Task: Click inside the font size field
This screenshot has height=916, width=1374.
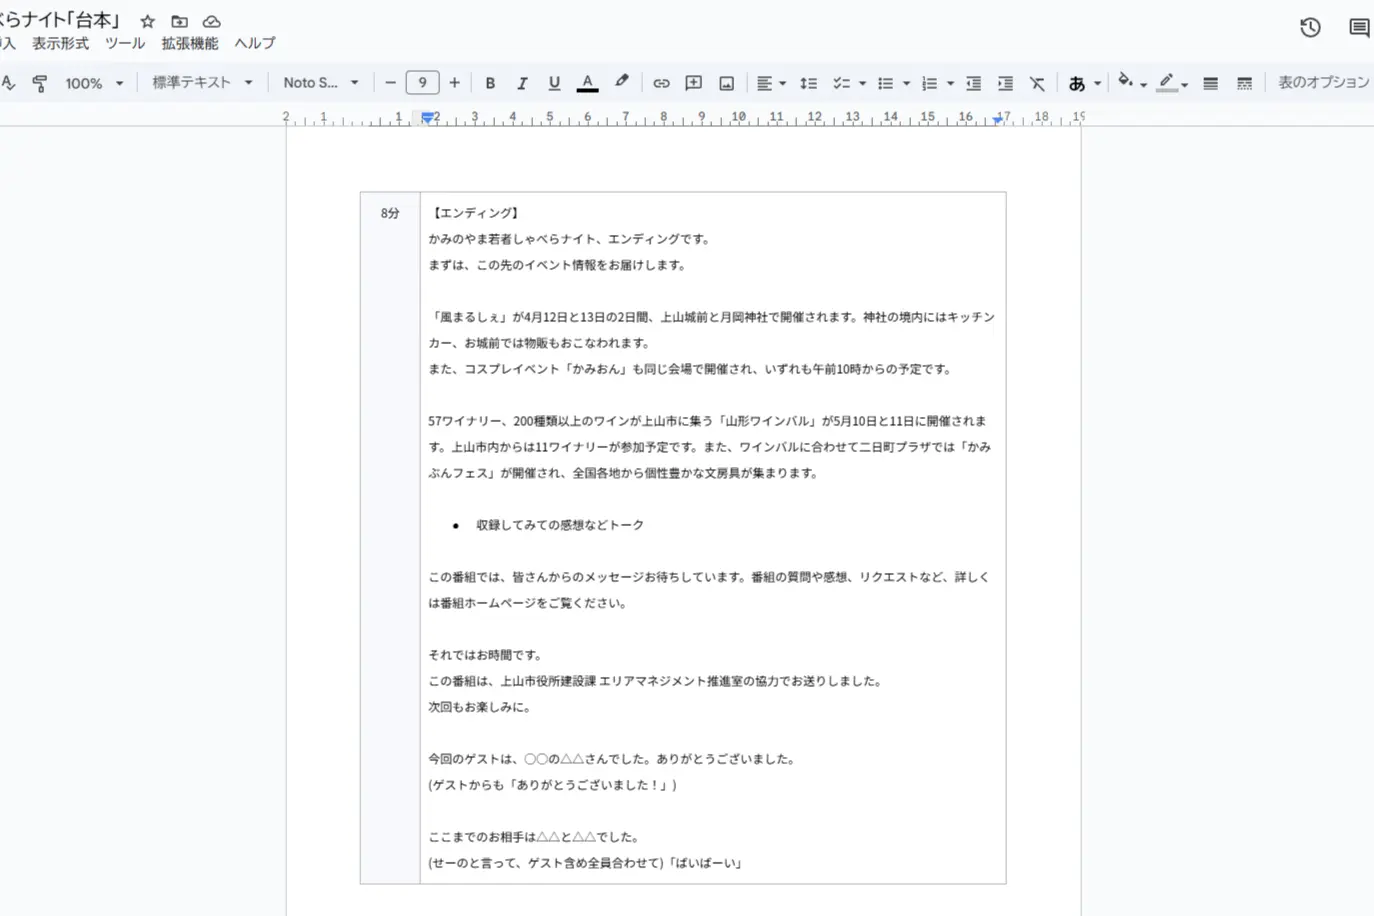Action: pyautogui.click(x=422, y=82)
